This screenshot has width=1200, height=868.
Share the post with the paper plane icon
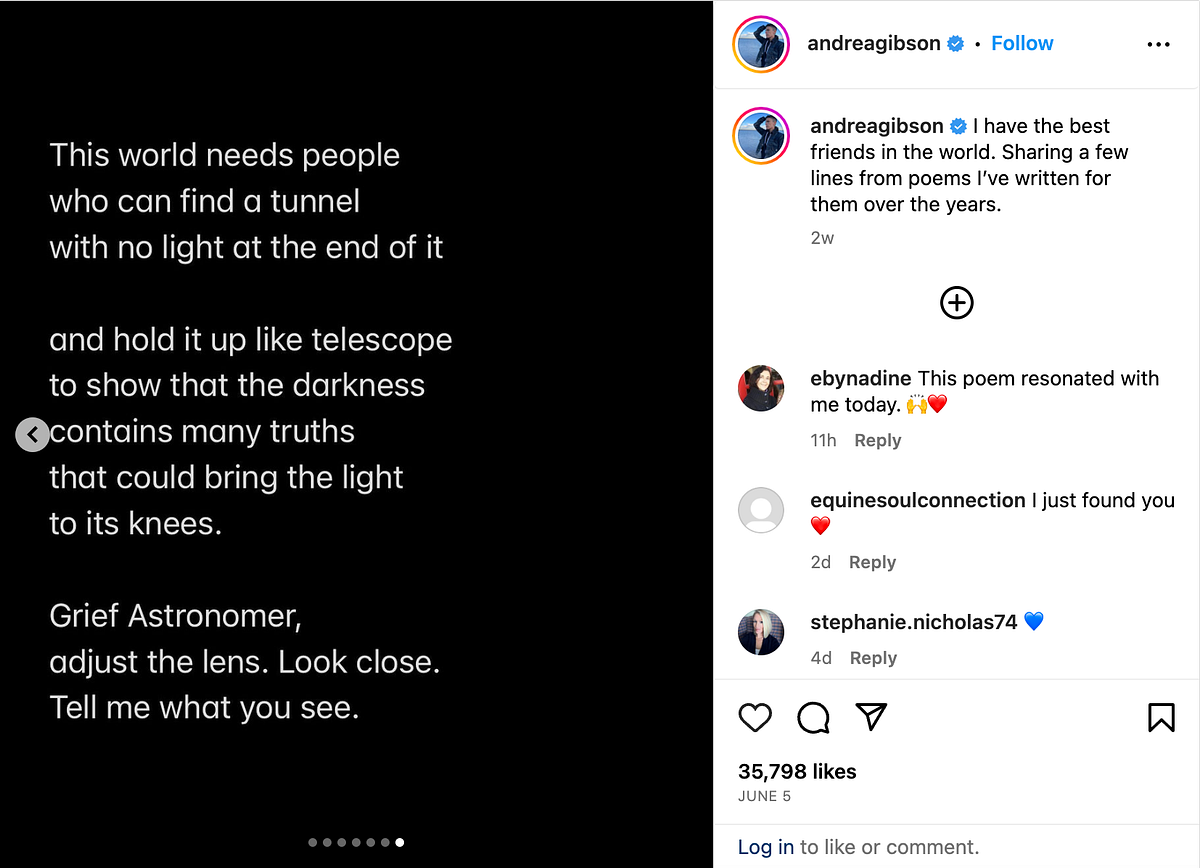[871, 716]
